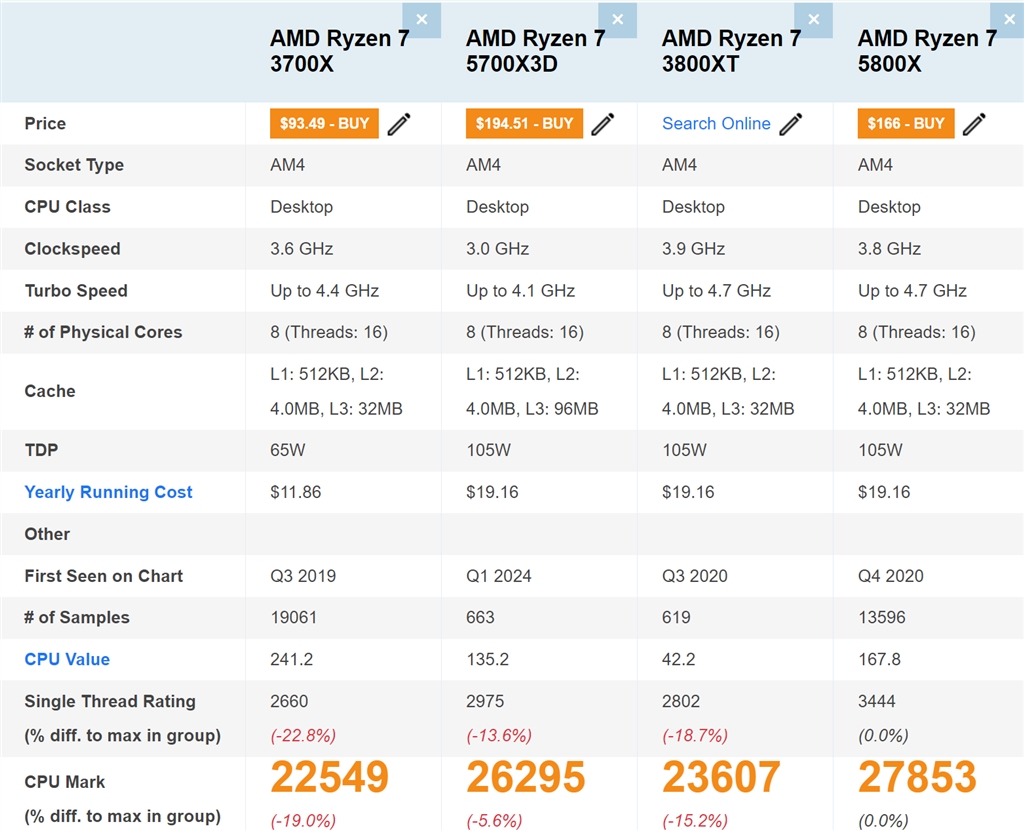The height and width of the screenshot is (831, 1024).
Task: Edit price for the Ryzen 7 3700X
Action: 399,123
